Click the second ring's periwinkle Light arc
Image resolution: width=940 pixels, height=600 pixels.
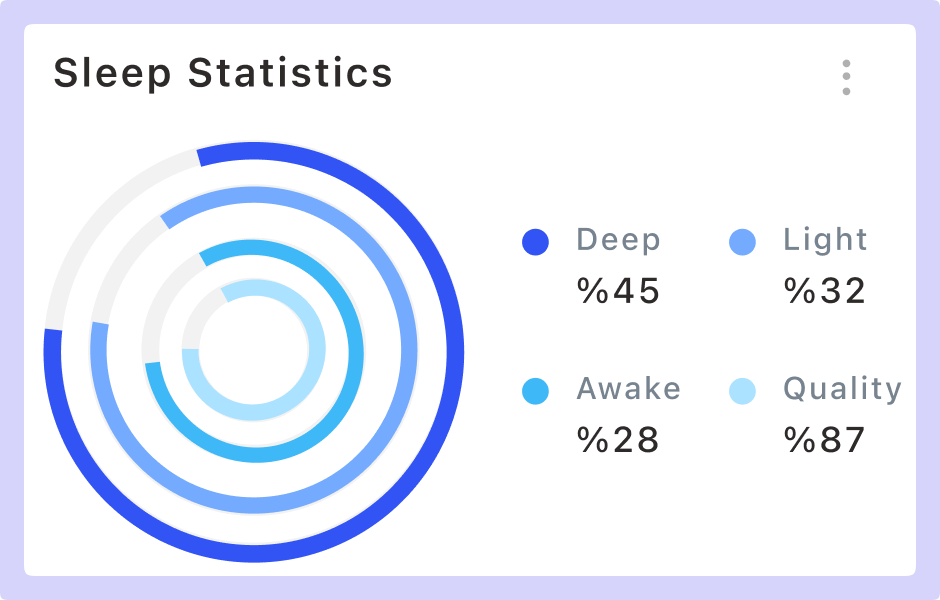click(x=408, y=352)
